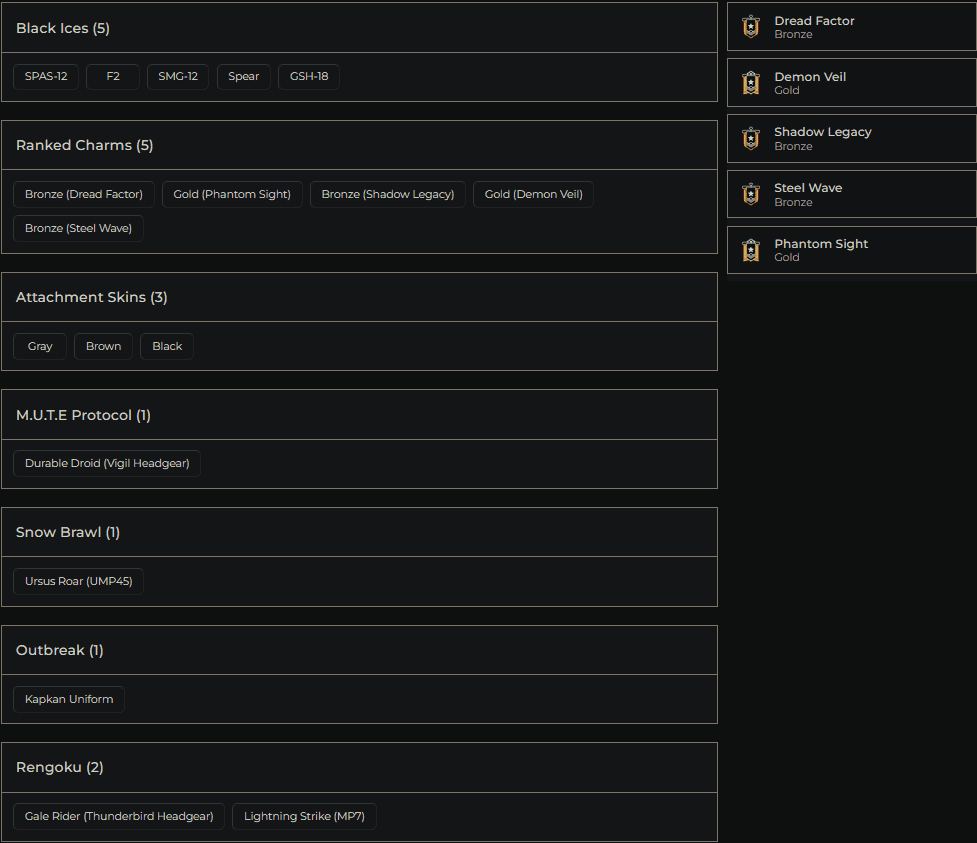Click the Gale Rider (Thunderbird Headgear) item
This screenshot has height=843, width=977.
tap(118, 816)
